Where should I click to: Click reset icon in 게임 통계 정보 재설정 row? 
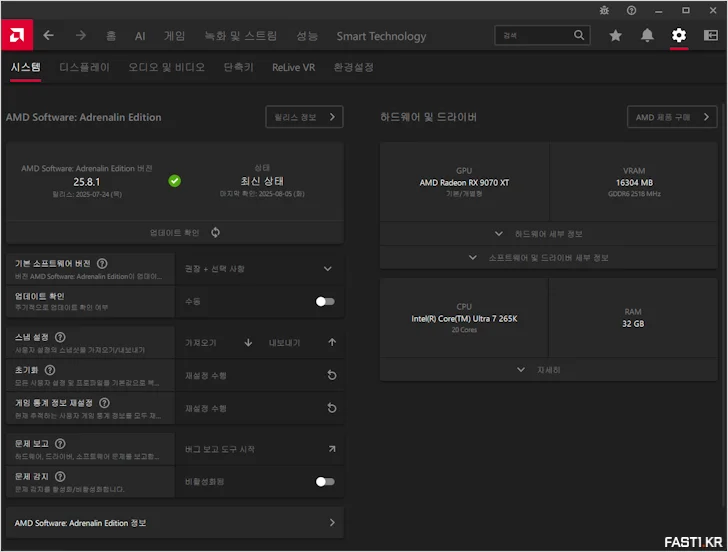pyautogui.click(x=332, y=408)
